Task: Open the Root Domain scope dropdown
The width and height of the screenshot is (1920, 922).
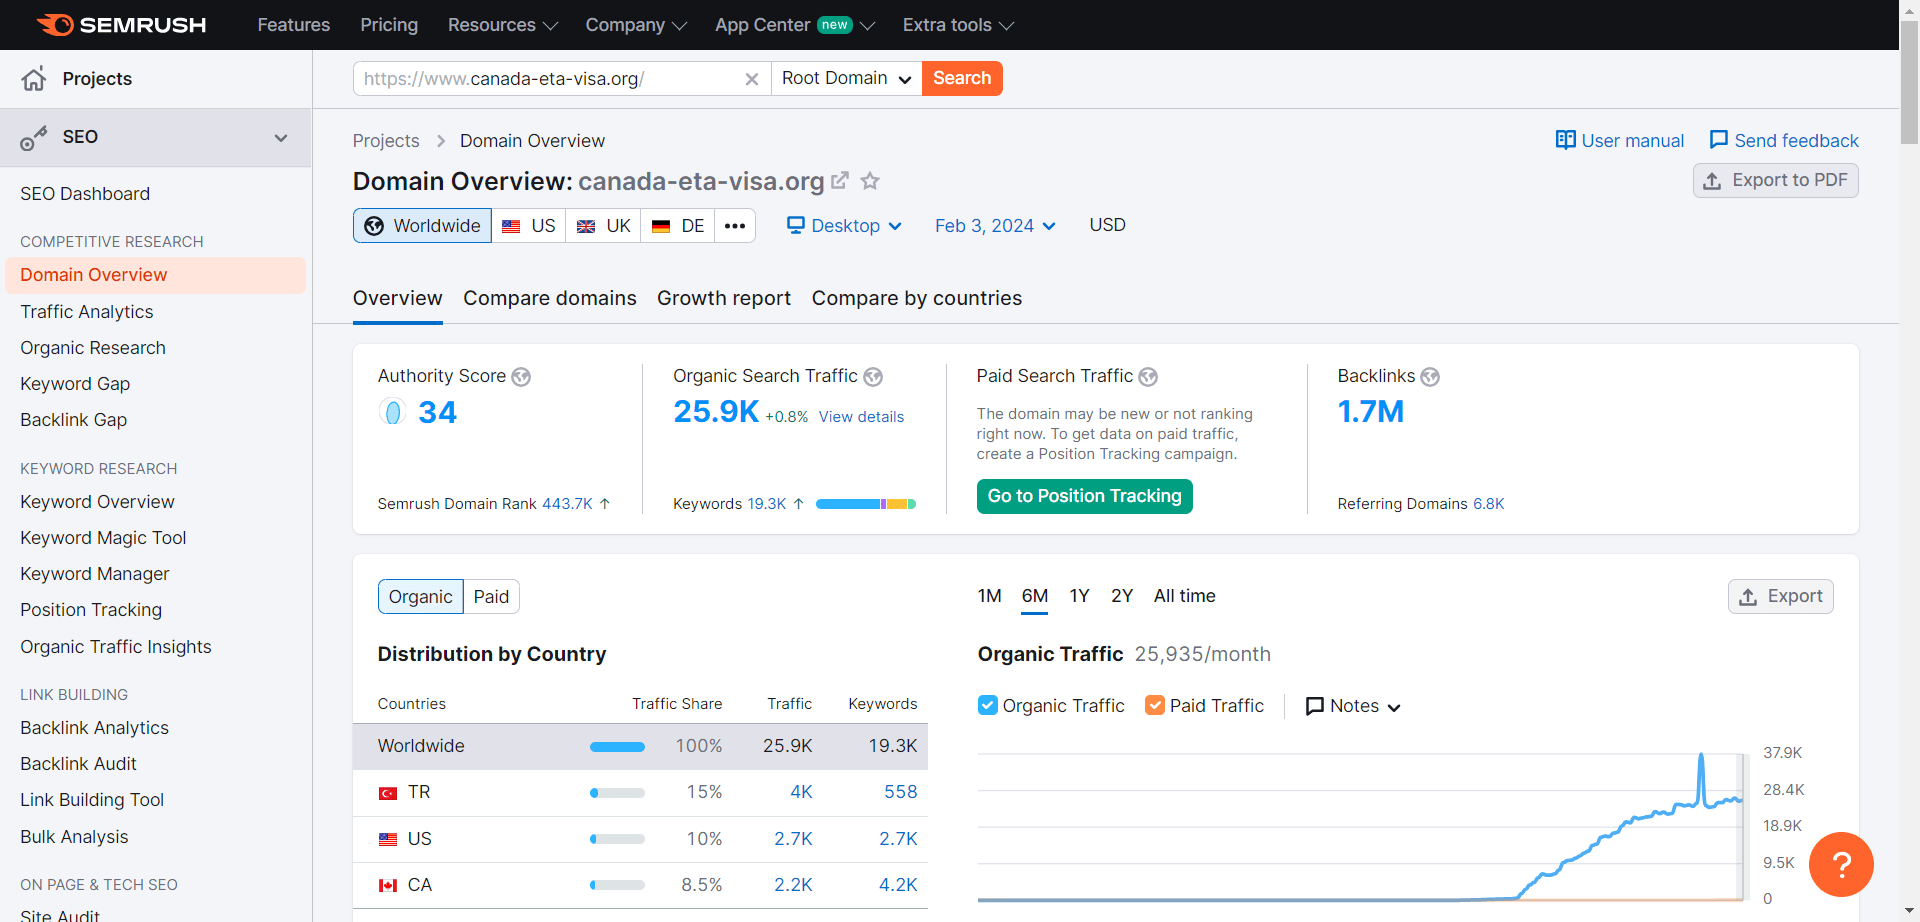Action: point(846,79)
